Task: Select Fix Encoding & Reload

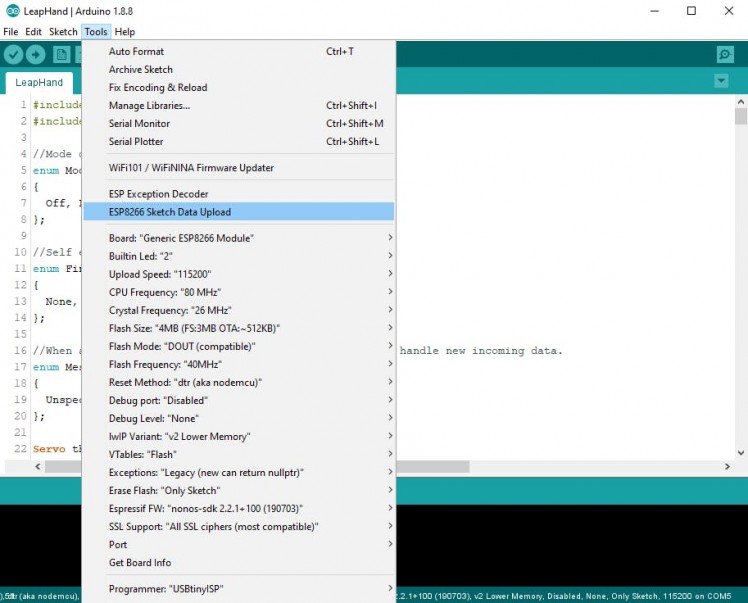Action: (239, 88)
